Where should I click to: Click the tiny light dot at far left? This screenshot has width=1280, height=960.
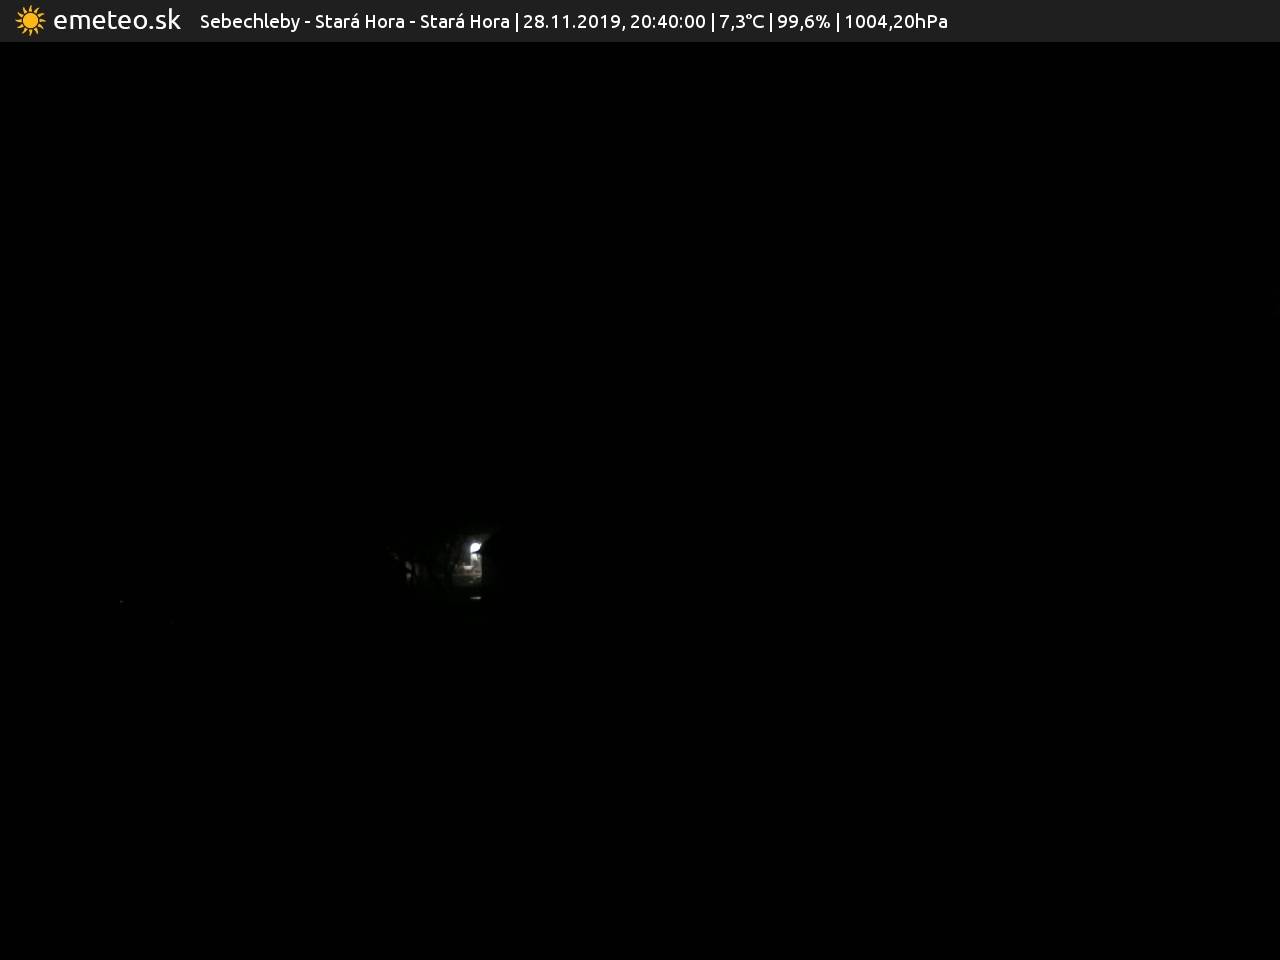pyautogui.click(x=122, y=602)
